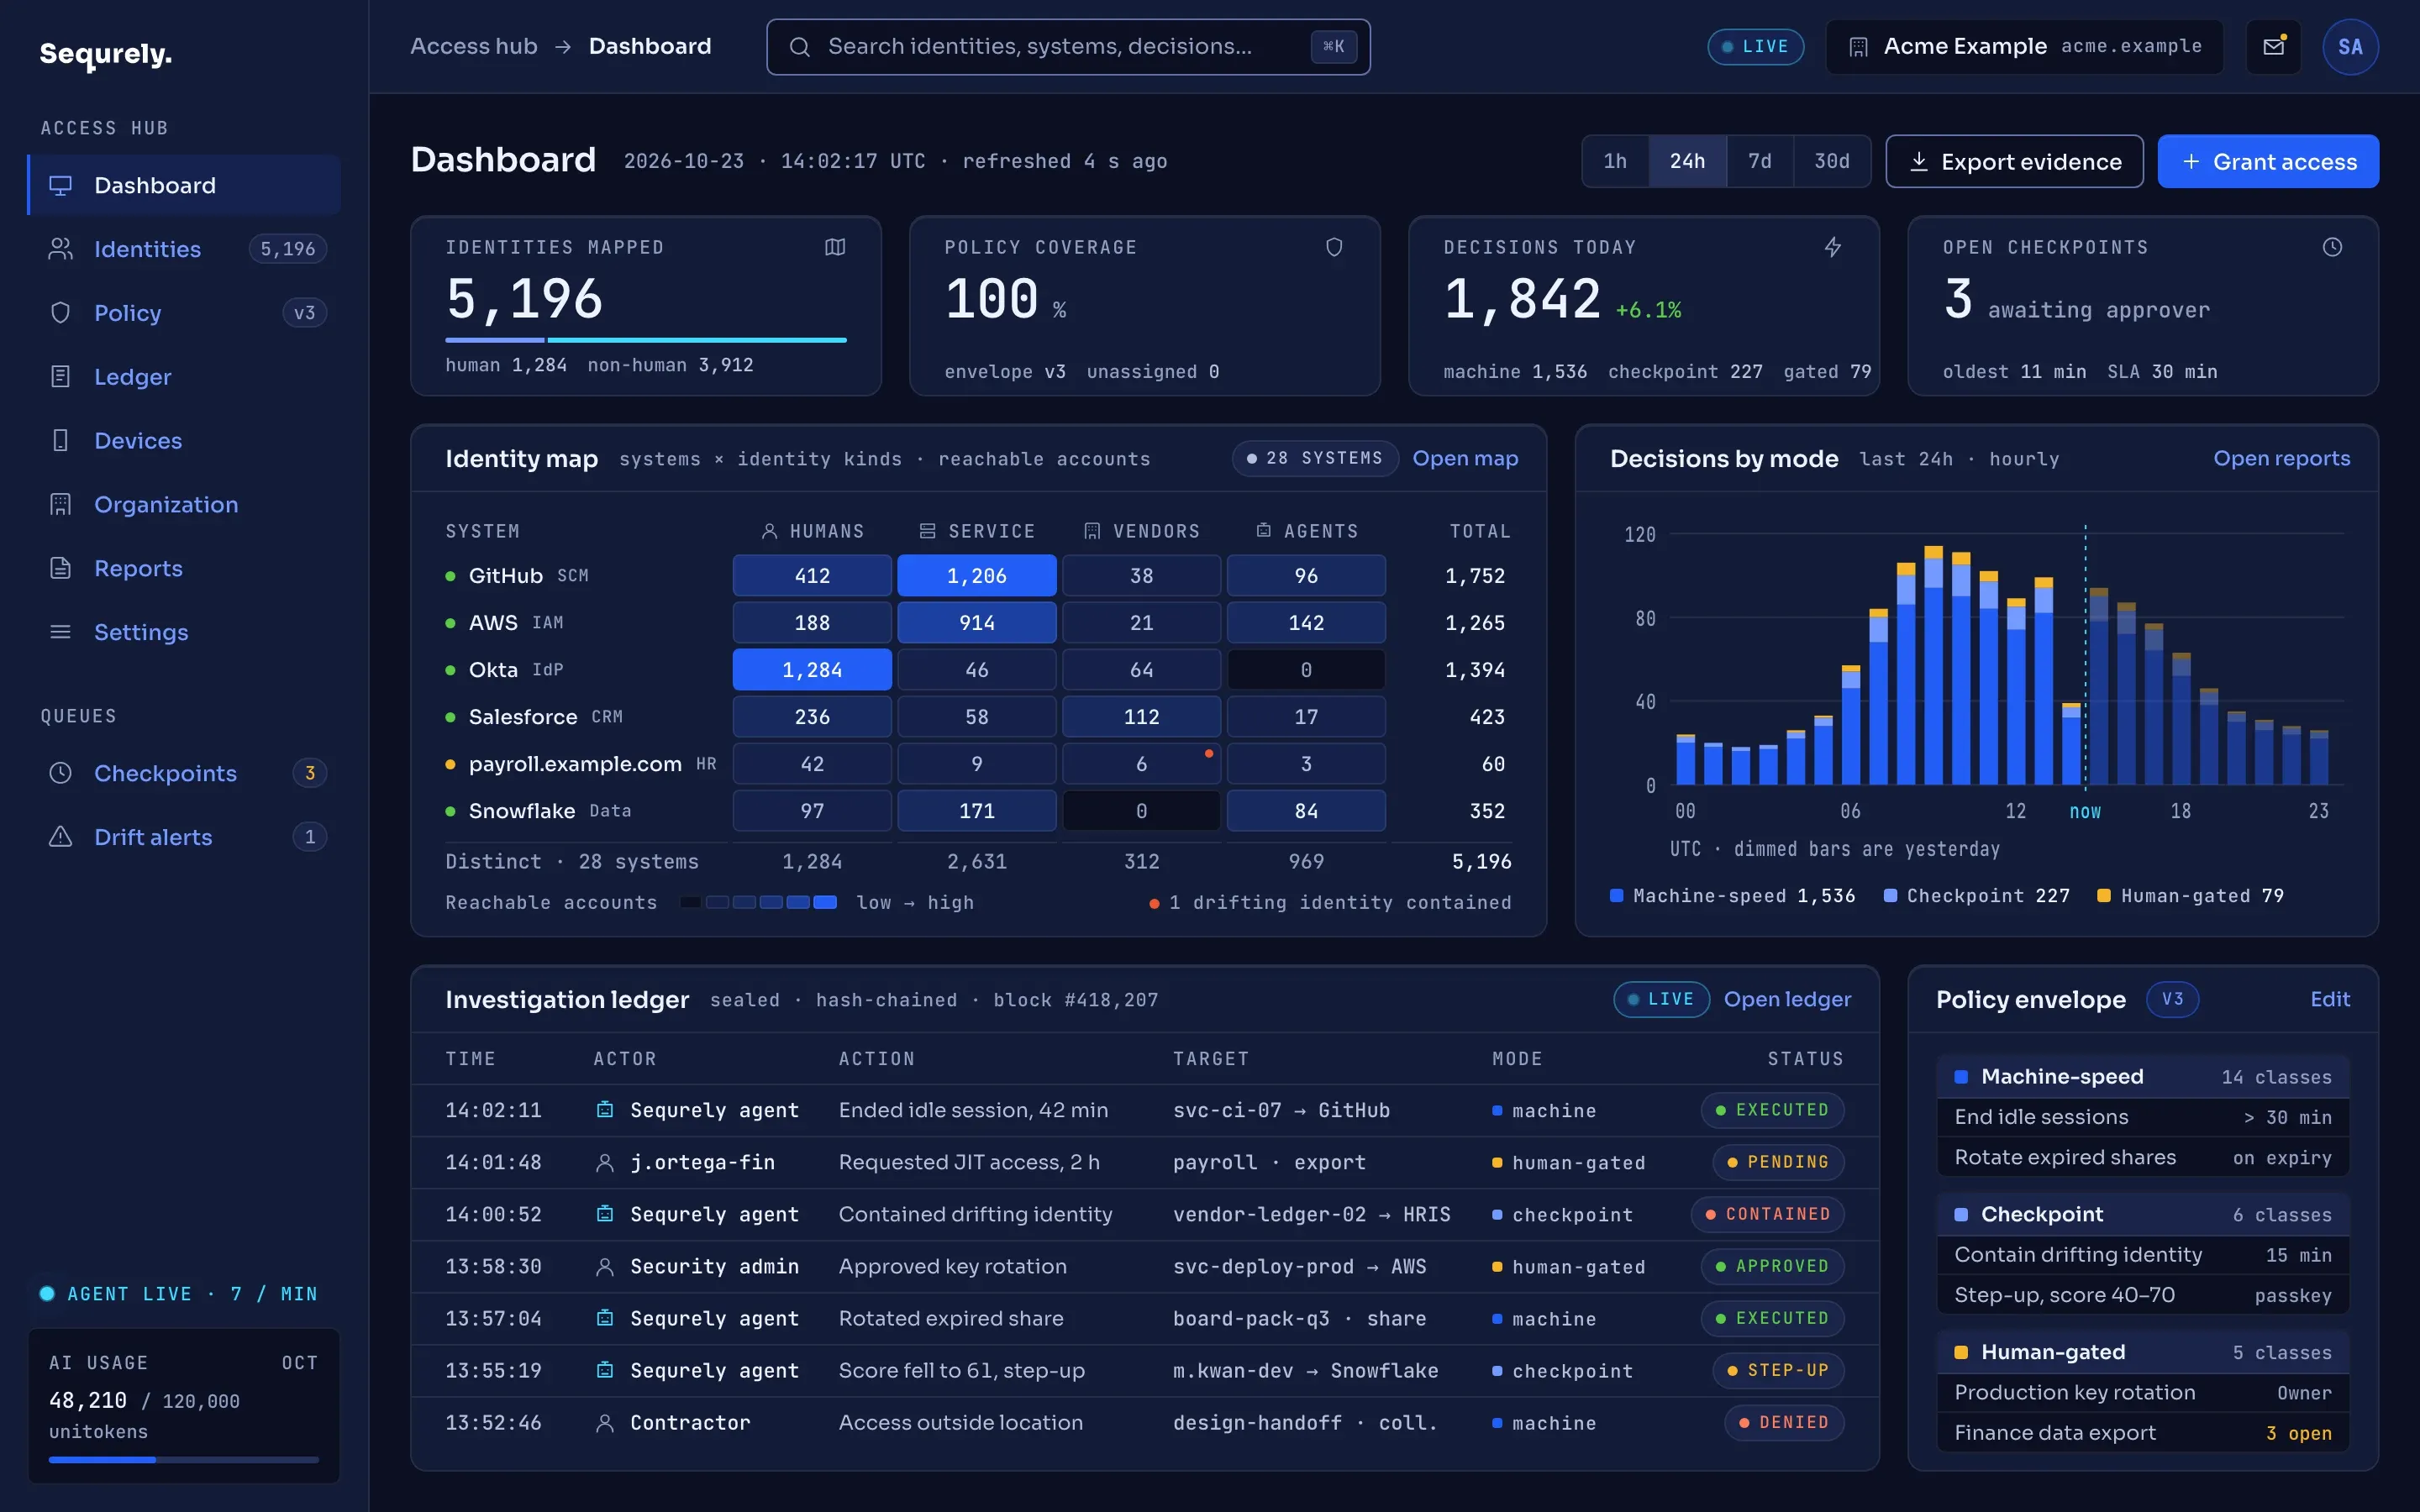
Task: Click the search identities input field
Action: (1068, 47)
